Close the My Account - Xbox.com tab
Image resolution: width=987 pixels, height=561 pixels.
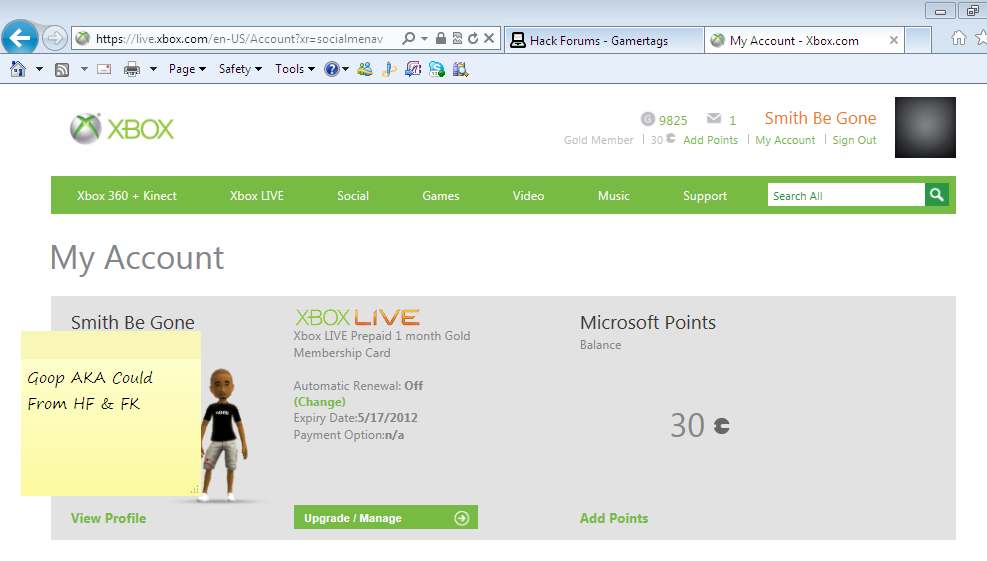click(893, 40)
